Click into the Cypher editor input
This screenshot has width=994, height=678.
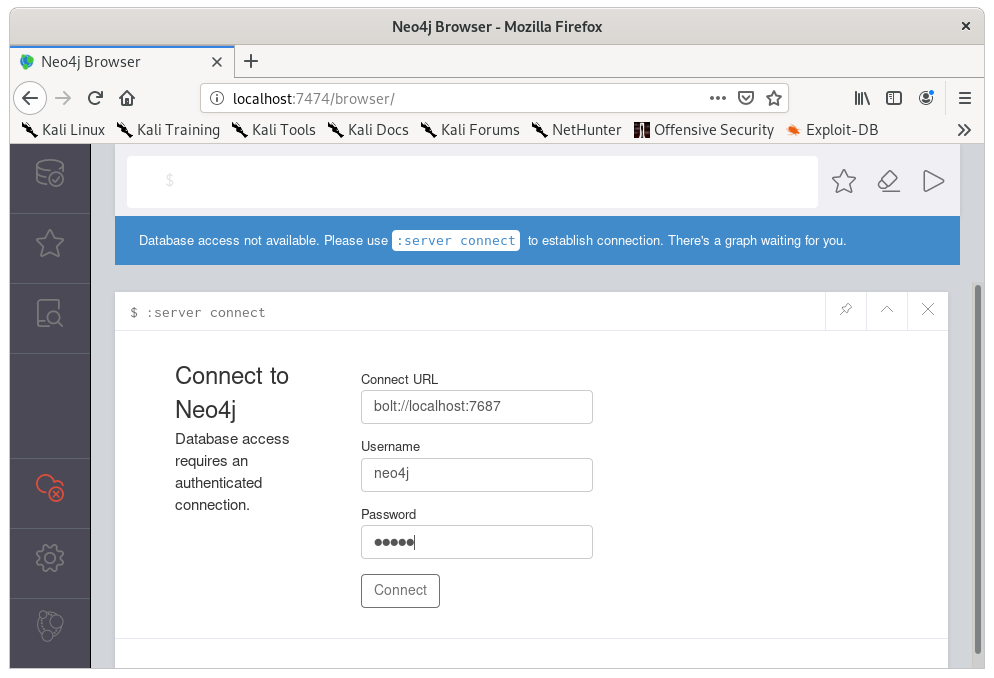pos(472,182)
